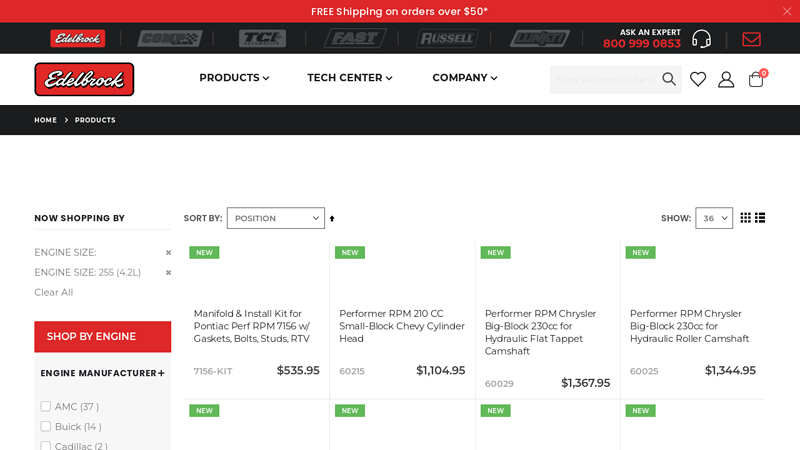Click Clear All filters
This screenshot has width=800, height=450.
(x=54, y=292)
